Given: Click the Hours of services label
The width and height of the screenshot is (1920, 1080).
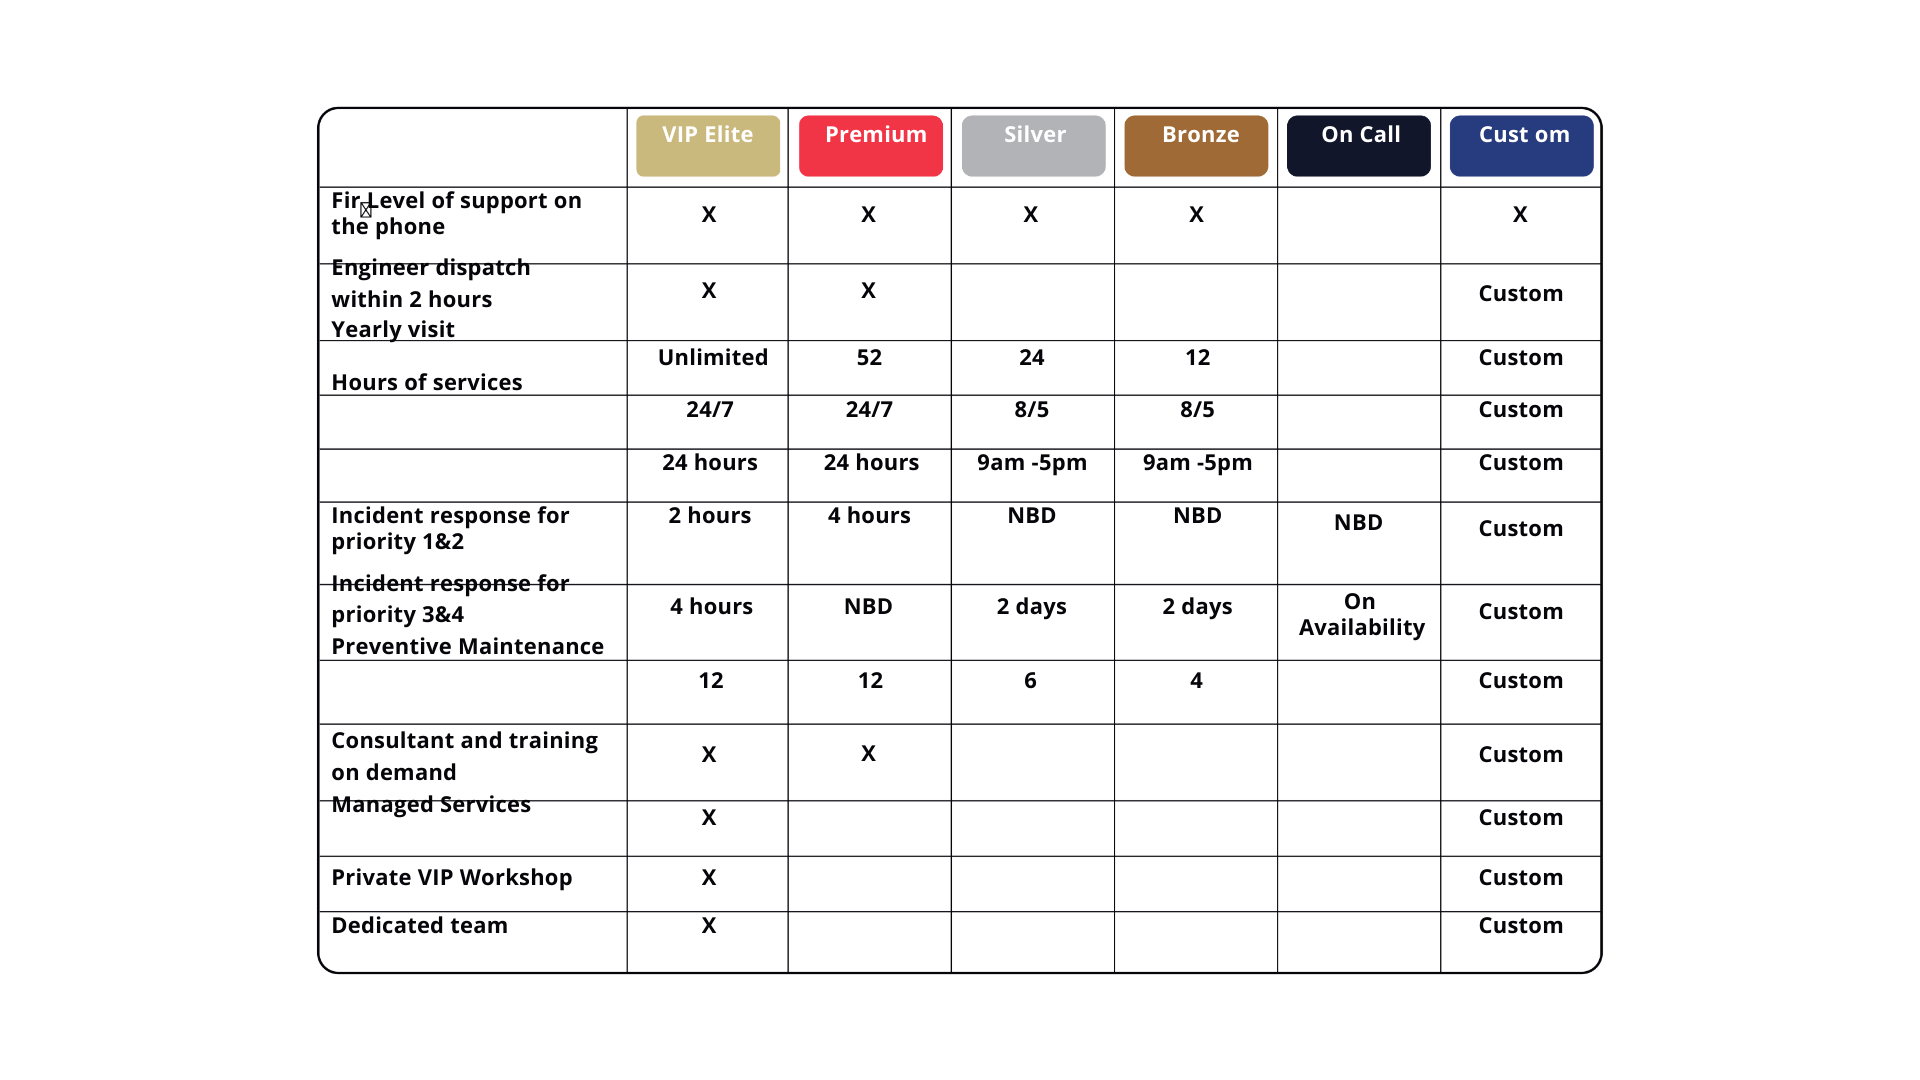Looking at the screenshot, I should coord(426,383).
